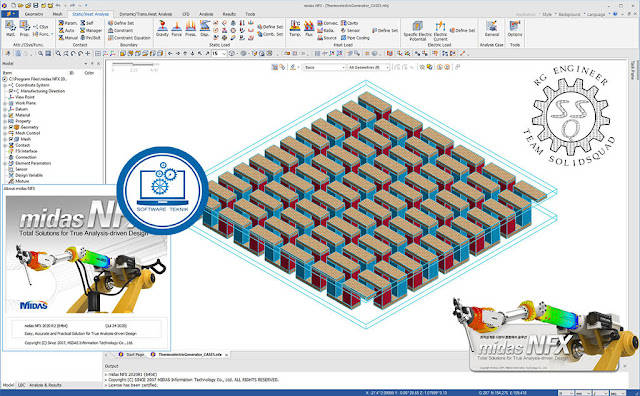640x396 pixels.
Task: Click the Manual contact tool
Action: 68,38
